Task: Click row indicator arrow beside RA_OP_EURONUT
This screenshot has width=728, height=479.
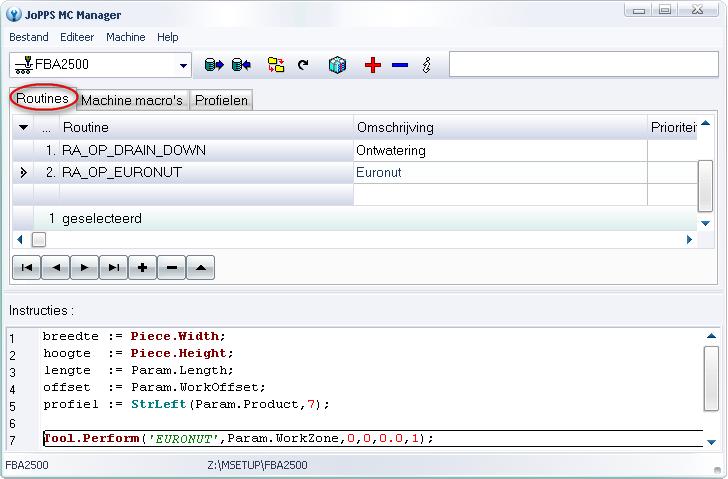Action: [23, 173]
